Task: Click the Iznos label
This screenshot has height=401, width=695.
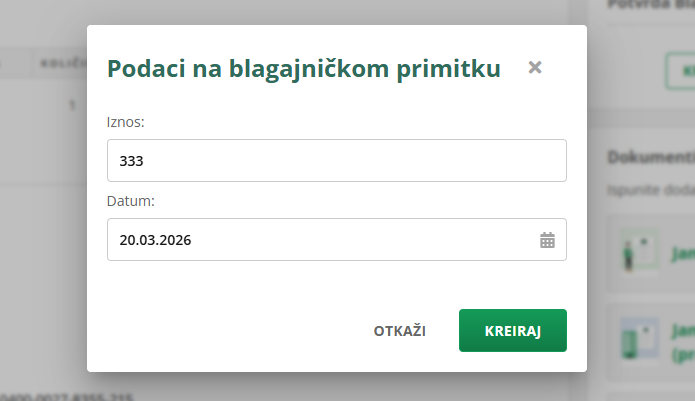Action: click(x=126, y=122)
